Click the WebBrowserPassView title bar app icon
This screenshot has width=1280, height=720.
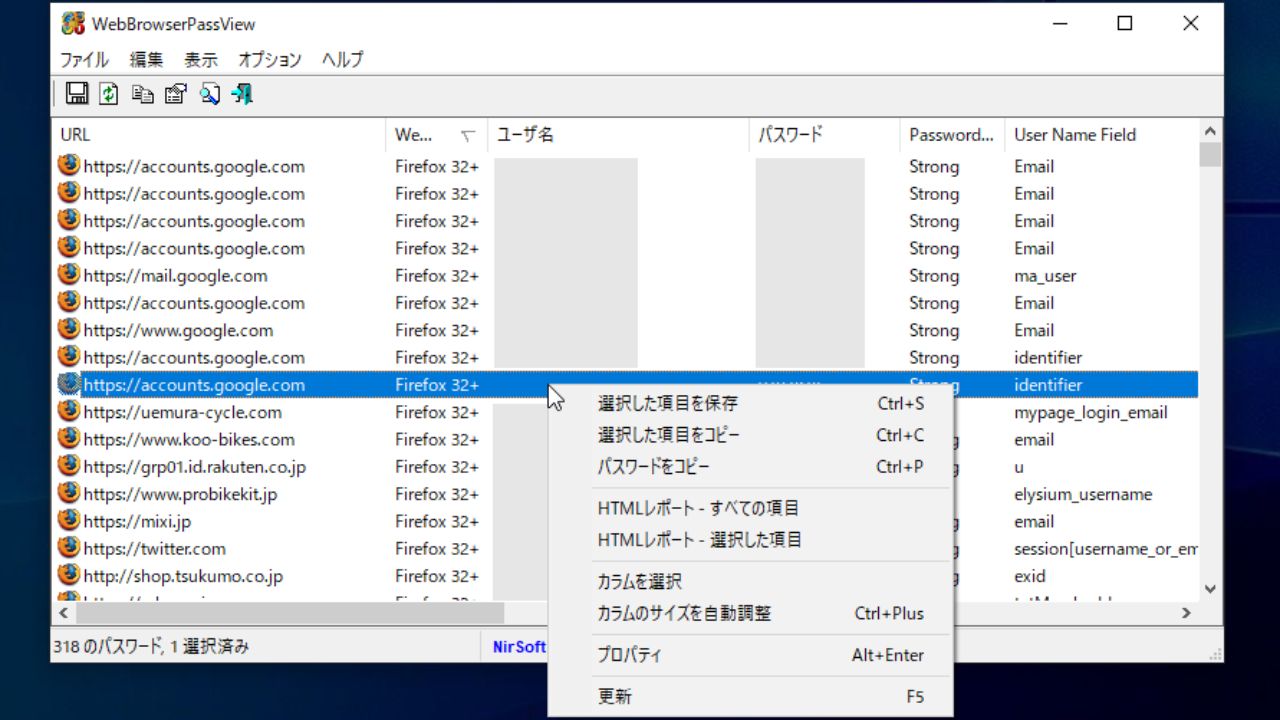tap(73, 23)
